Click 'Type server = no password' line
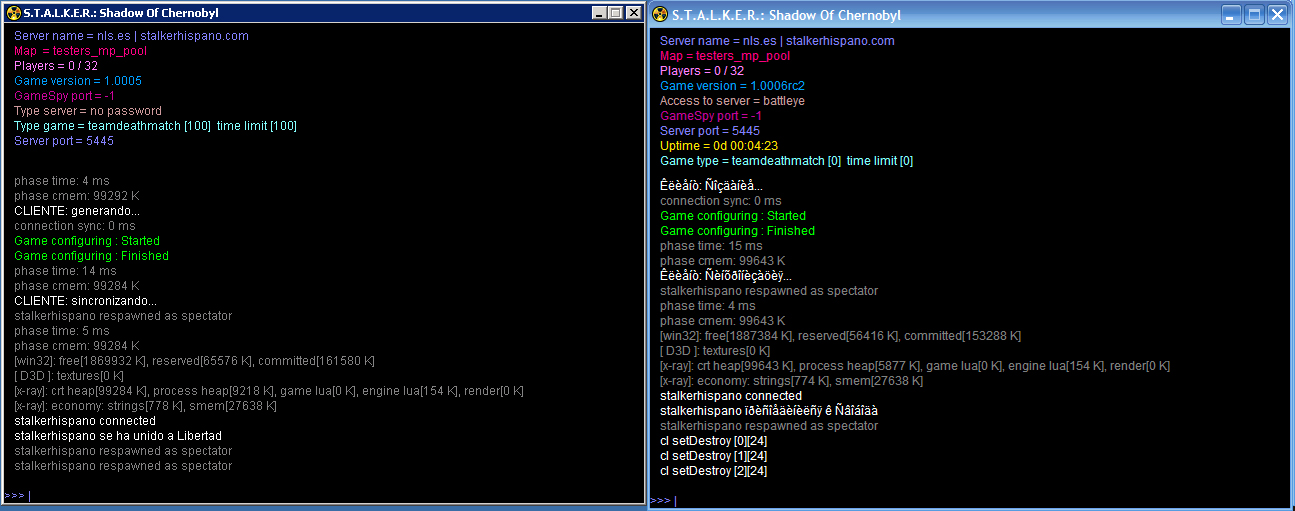The height and width of the screenshot is (511, 1295). click(88, 111)
